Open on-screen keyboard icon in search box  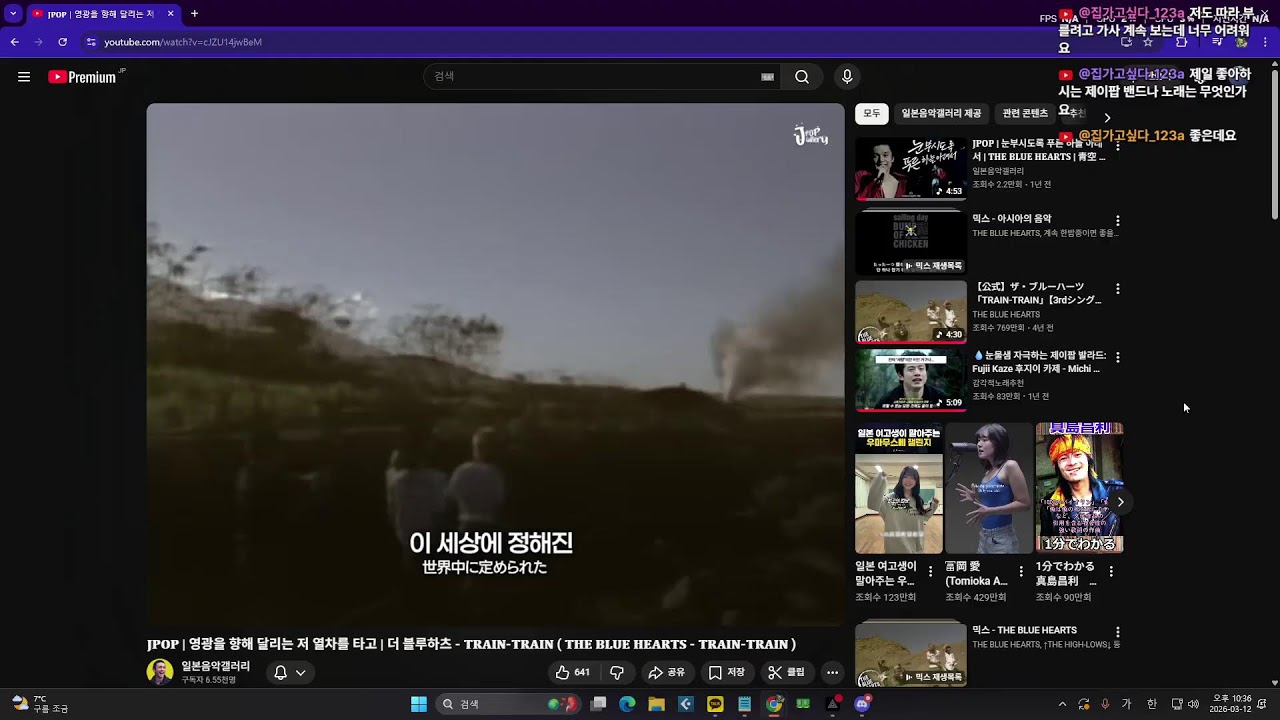767,77
